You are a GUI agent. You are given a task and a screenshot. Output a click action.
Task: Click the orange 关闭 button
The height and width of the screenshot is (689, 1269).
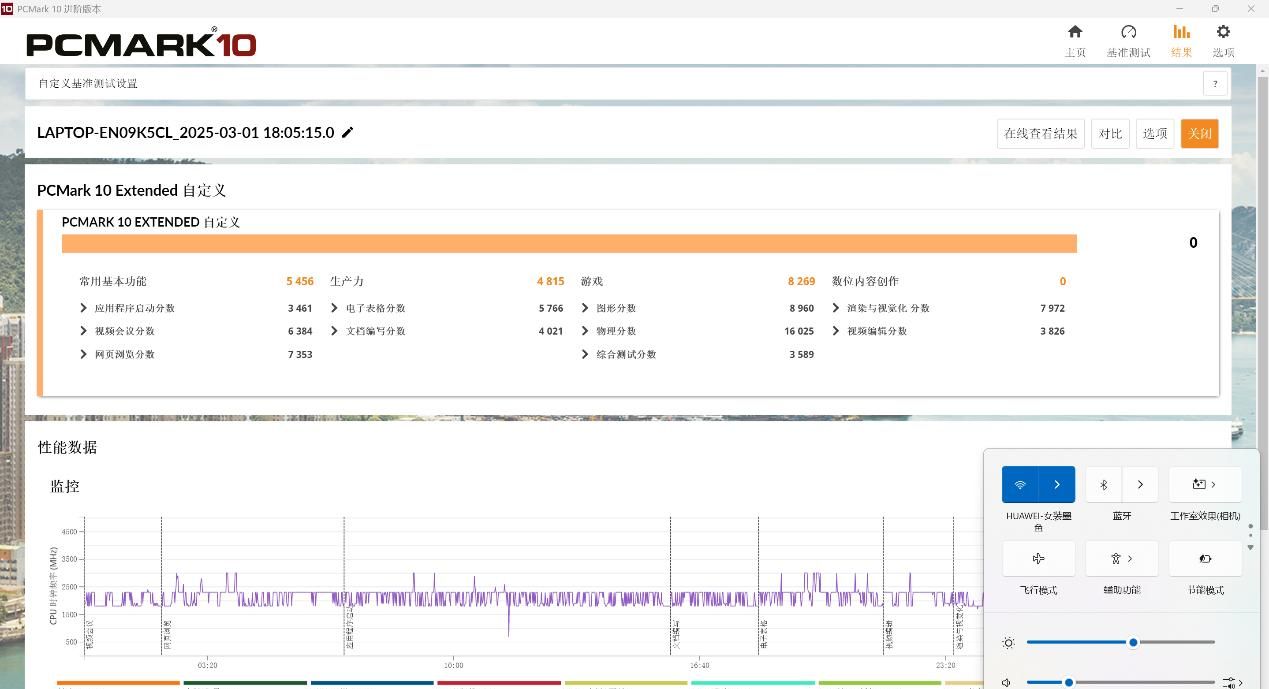(x=1199, y=134)
